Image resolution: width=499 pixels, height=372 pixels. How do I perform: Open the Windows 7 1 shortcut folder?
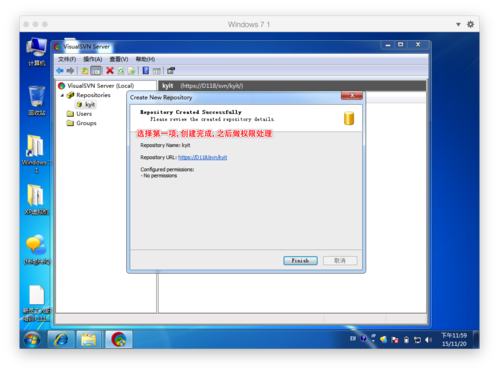(x=35, y=154)
